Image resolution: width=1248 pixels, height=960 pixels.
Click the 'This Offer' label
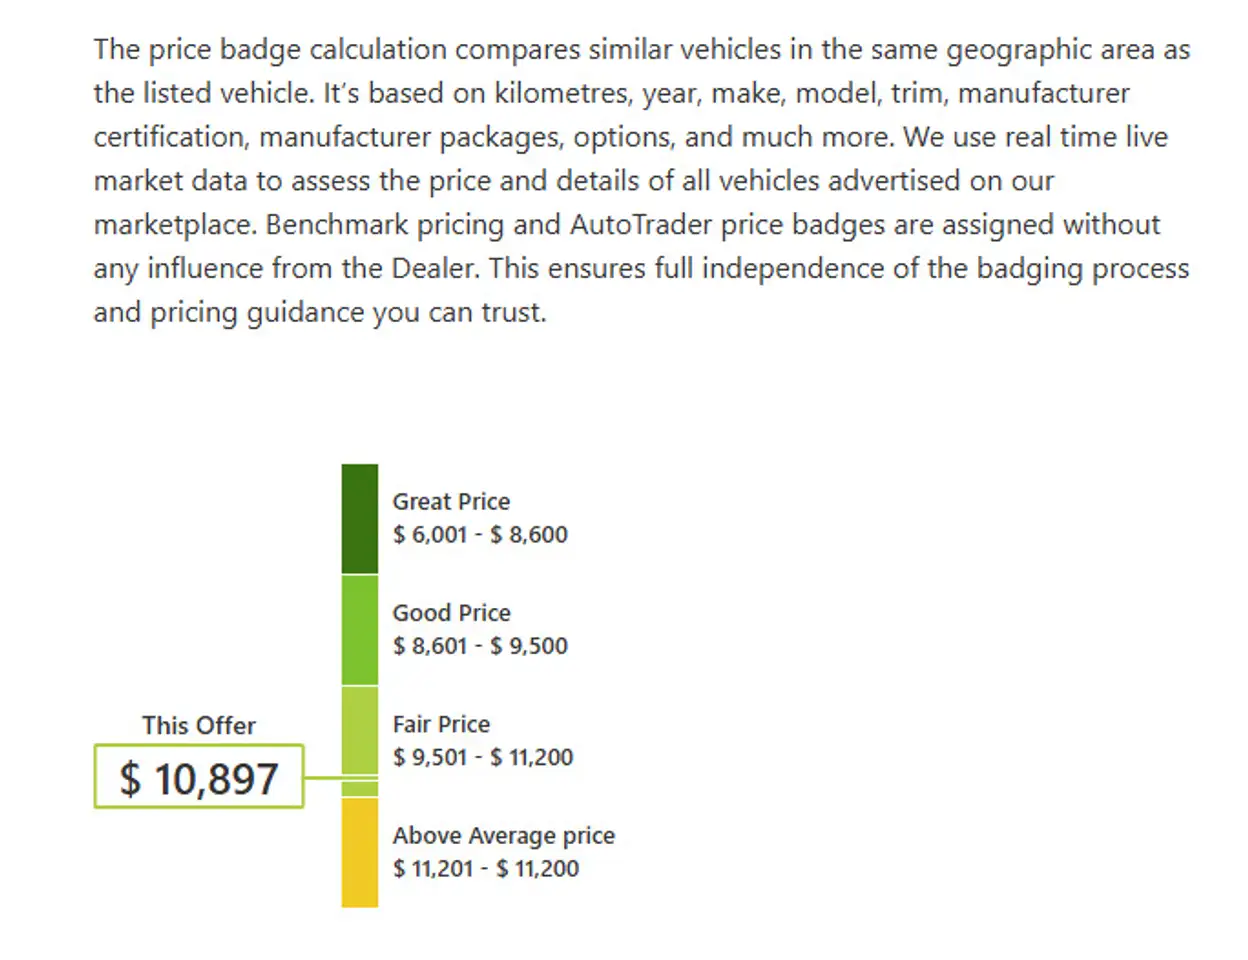199,725
